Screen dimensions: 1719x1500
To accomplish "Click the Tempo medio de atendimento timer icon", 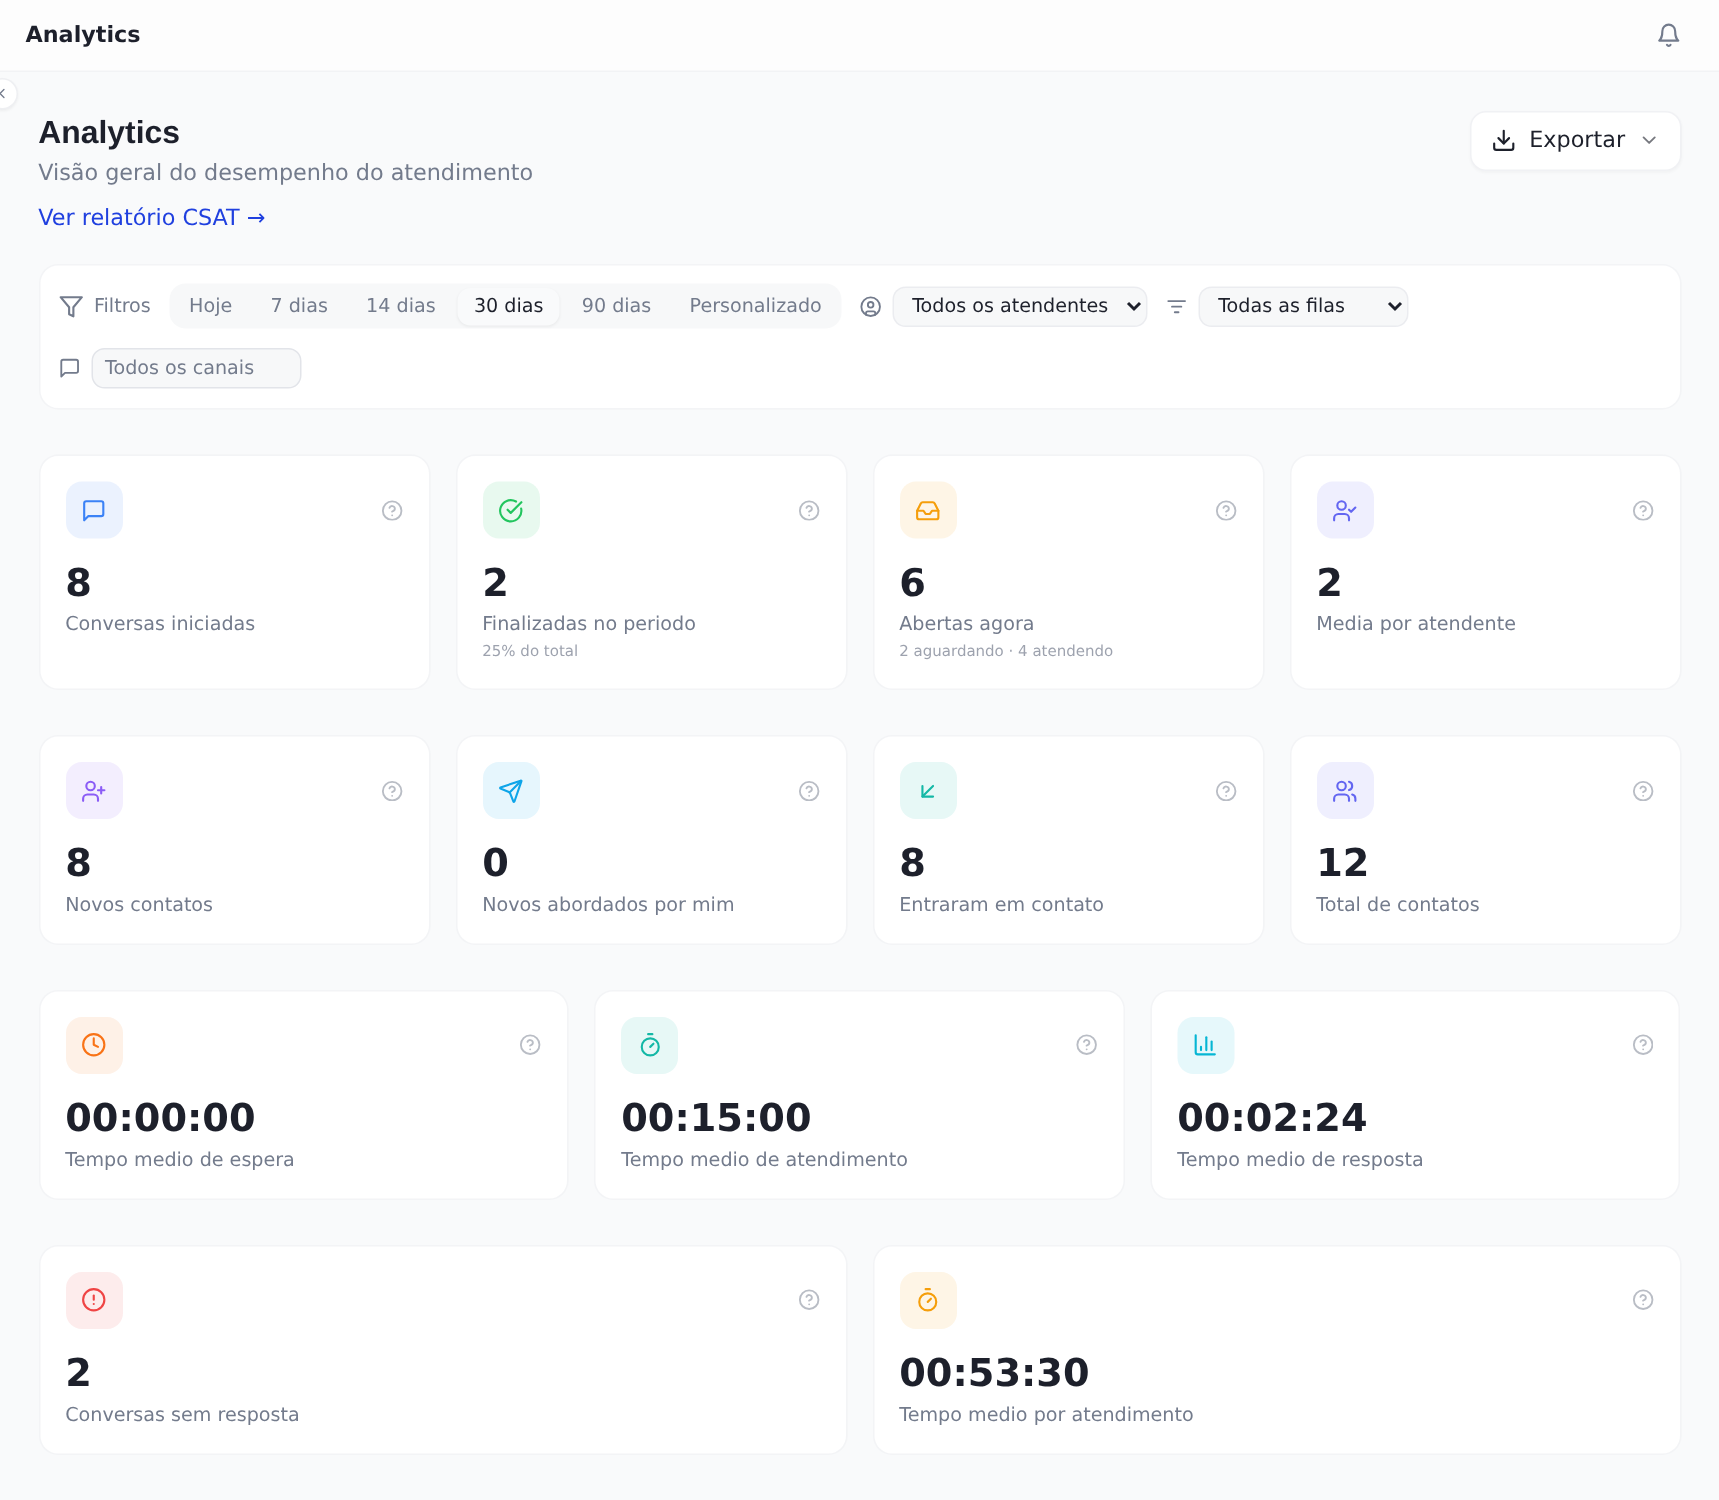I will 650,1046.
